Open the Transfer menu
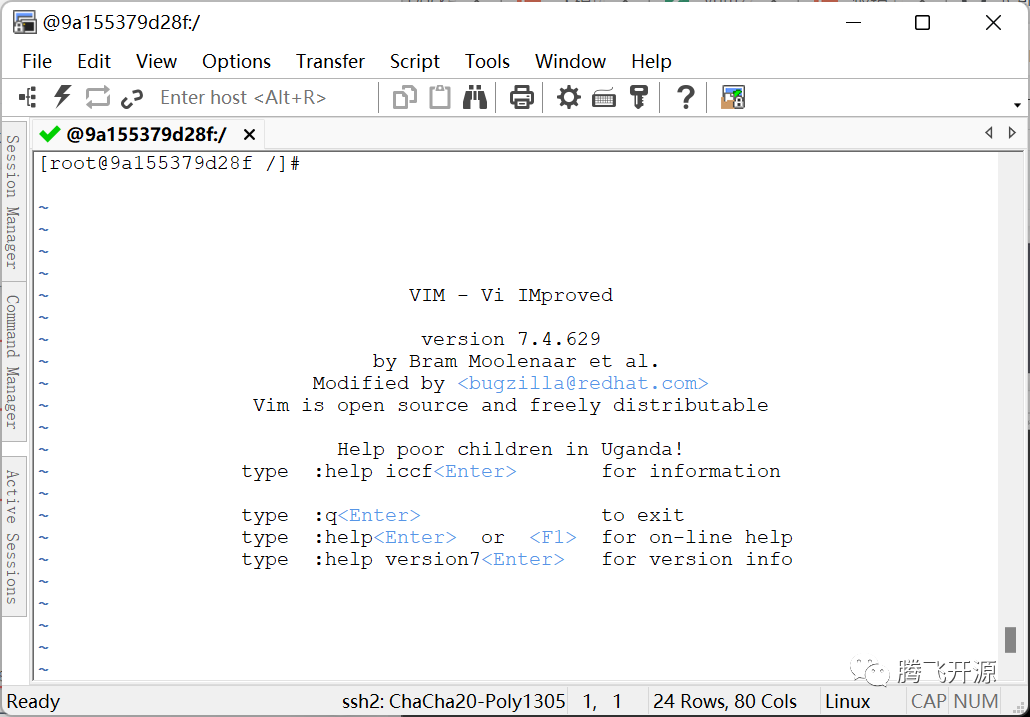The width and height of the screenshot is (1030, 717). (x=330, y=62)
